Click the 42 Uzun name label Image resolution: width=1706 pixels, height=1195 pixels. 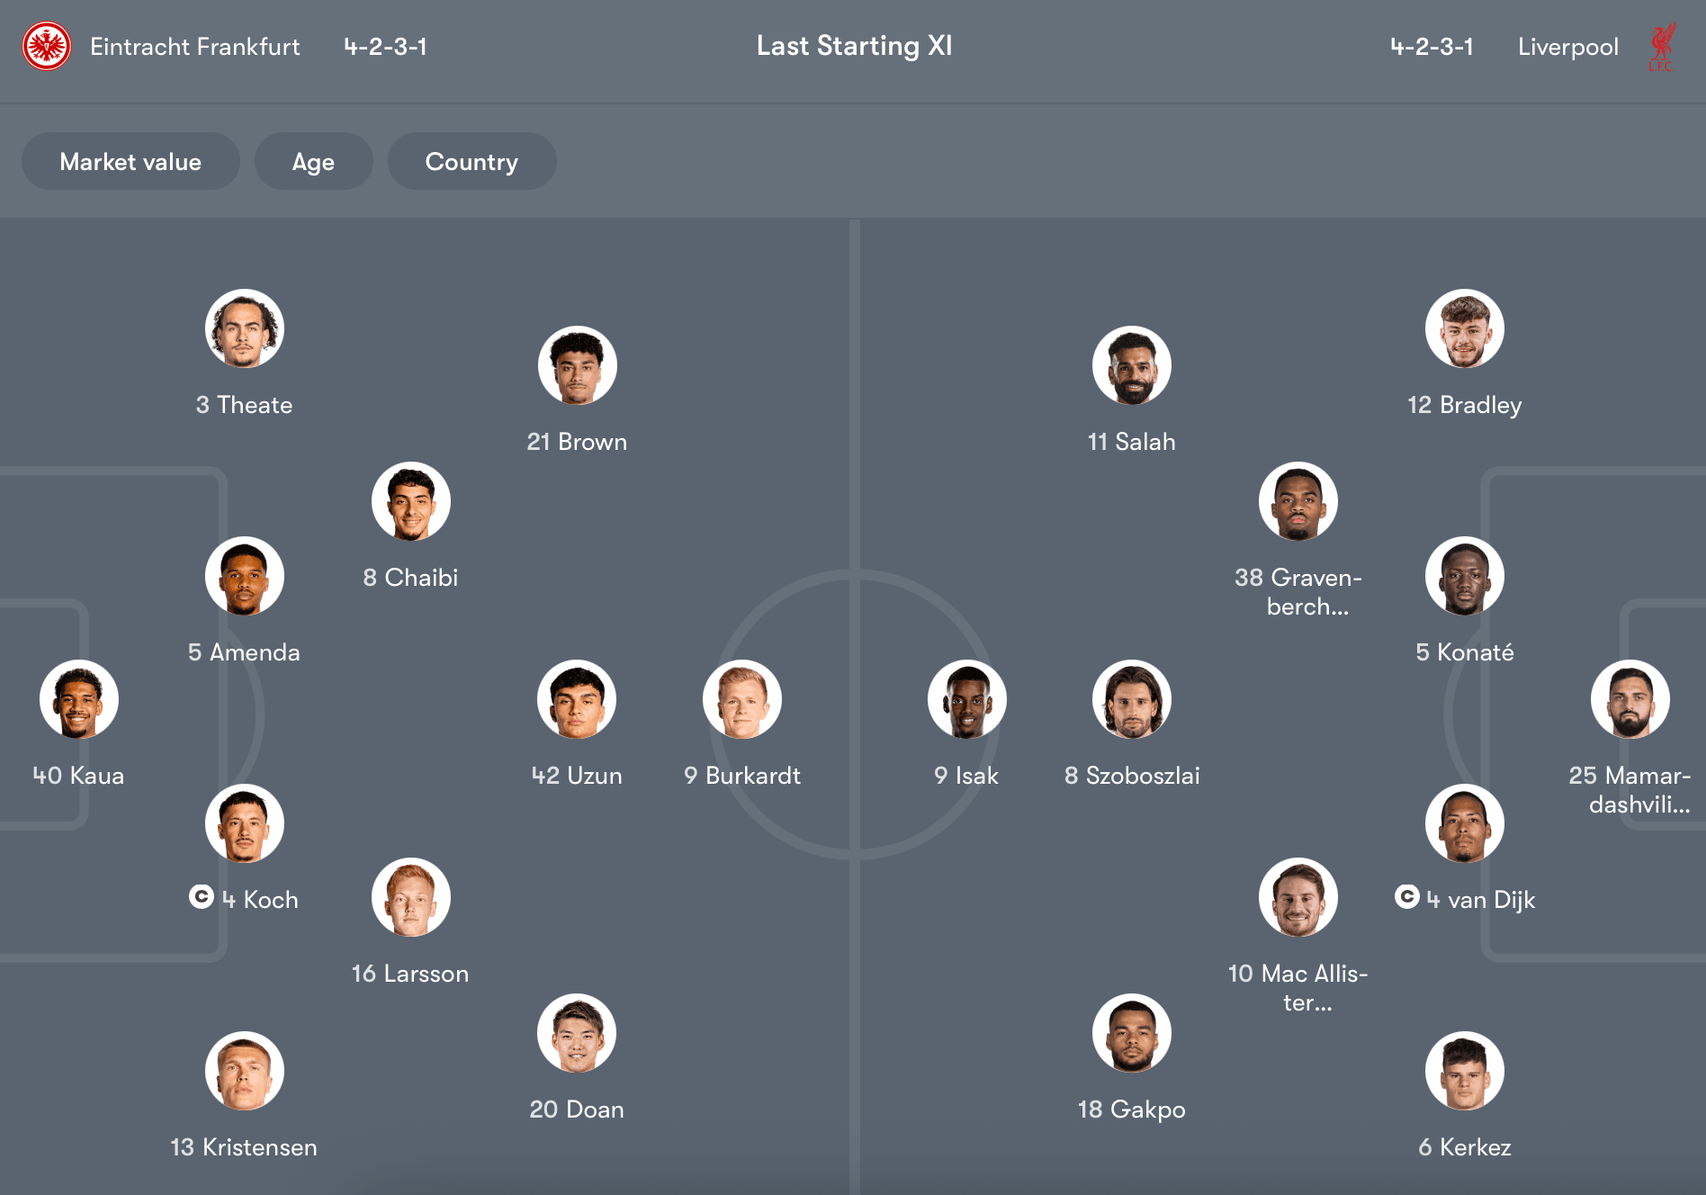pyautogui.click(x=576, y=776)
